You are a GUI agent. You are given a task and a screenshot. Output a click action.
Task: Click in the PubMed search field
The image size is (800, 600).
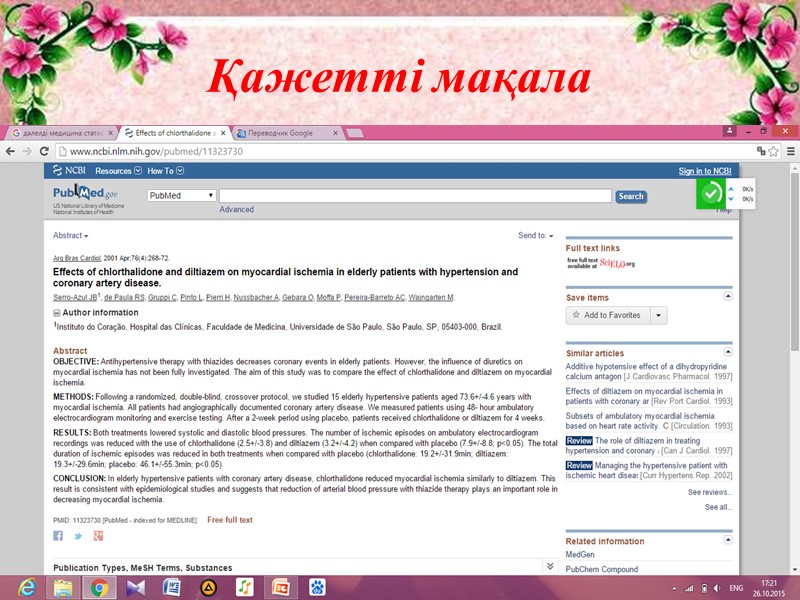pyautogui.click(x=415, y=196)
